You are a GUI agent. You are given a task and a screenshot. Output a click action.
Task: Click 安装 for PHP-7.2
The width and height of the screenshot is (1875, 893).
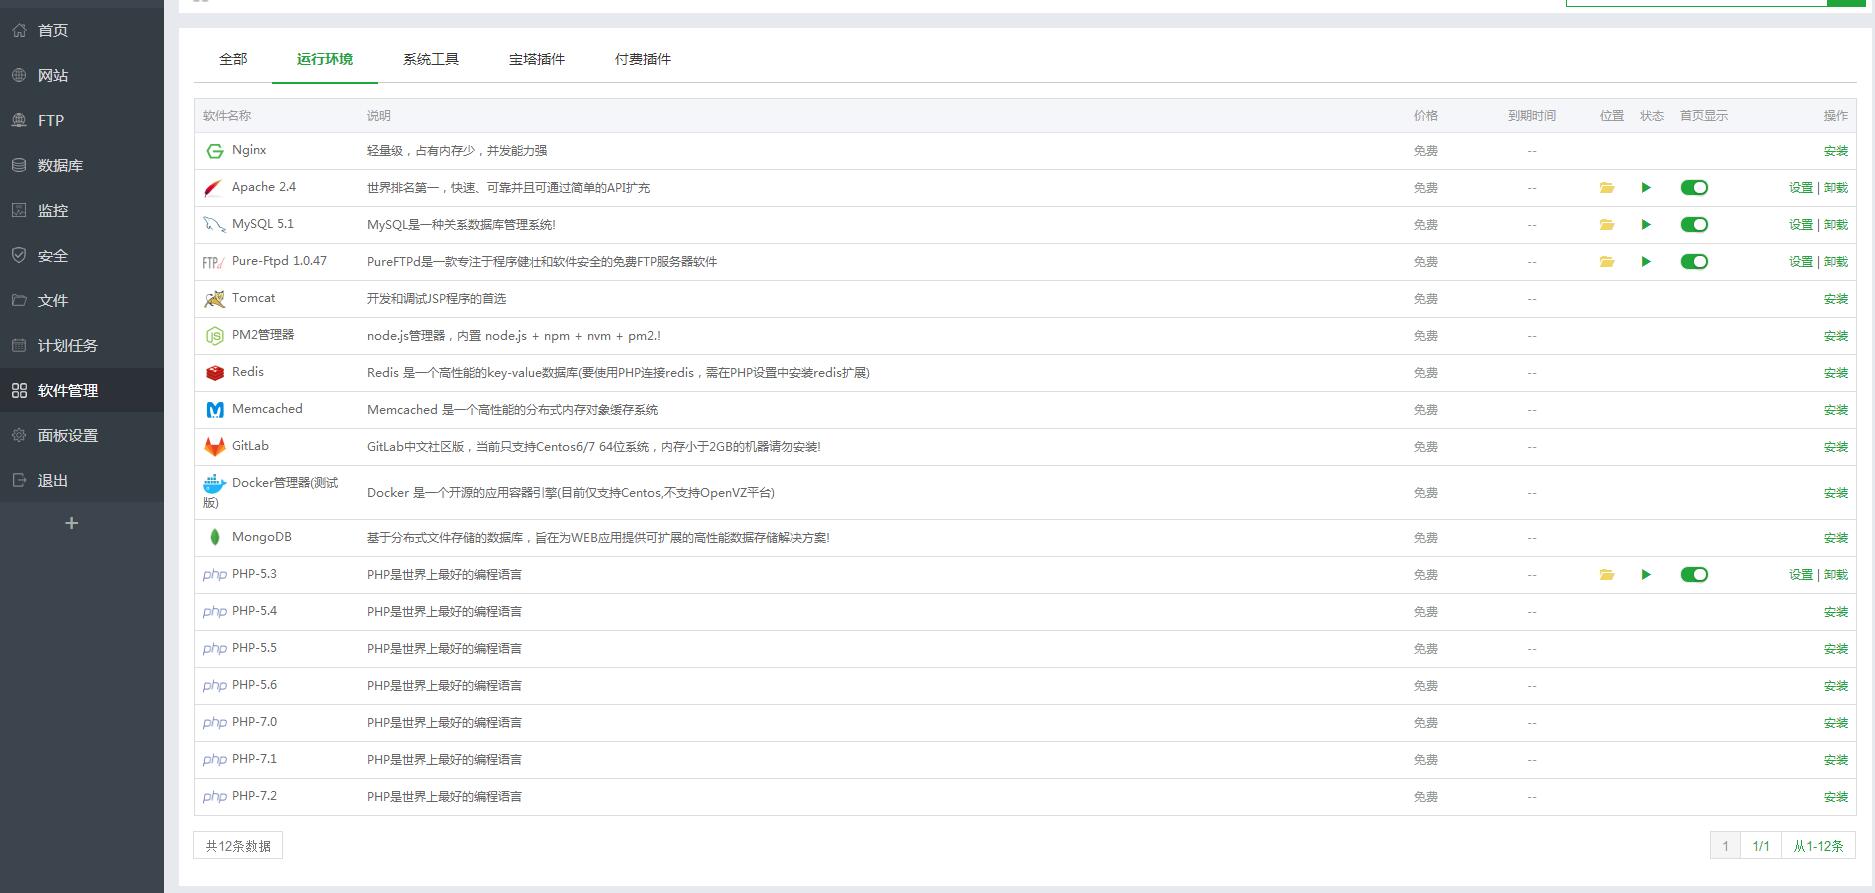[x=1836, y=797]
